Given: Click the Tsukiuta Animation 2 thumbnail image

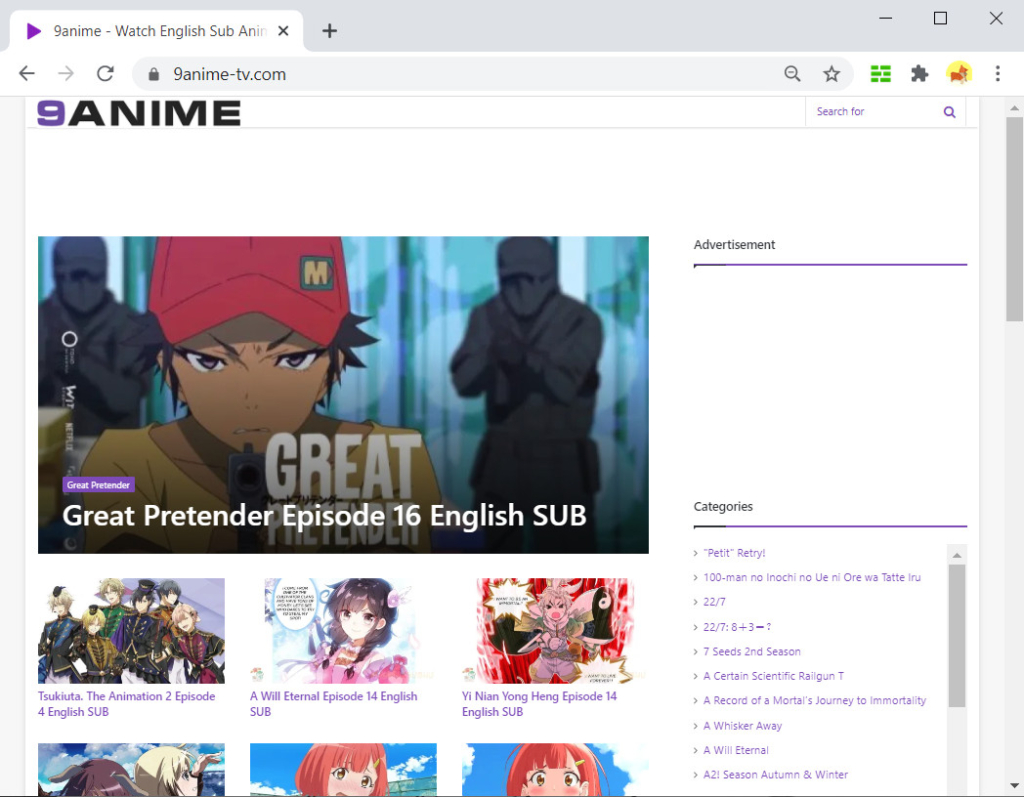Looking at the screenshot, I should pyautogui.click(x=131, y=631).
